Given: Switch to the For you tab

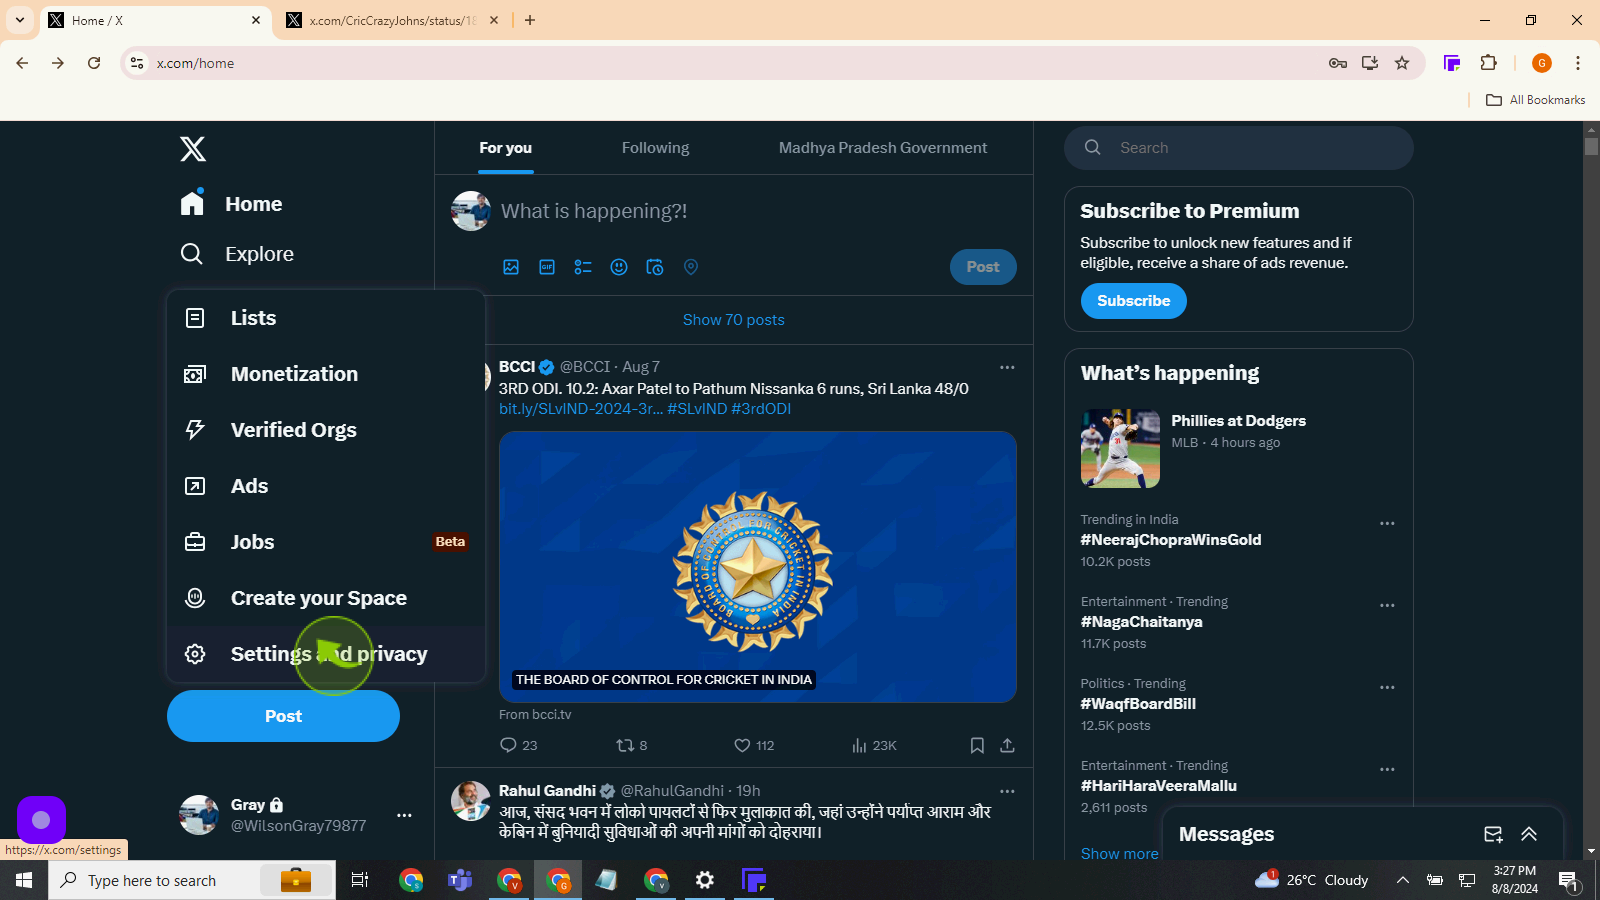Looking at the screenshot, I should click(x=505, y=148).
